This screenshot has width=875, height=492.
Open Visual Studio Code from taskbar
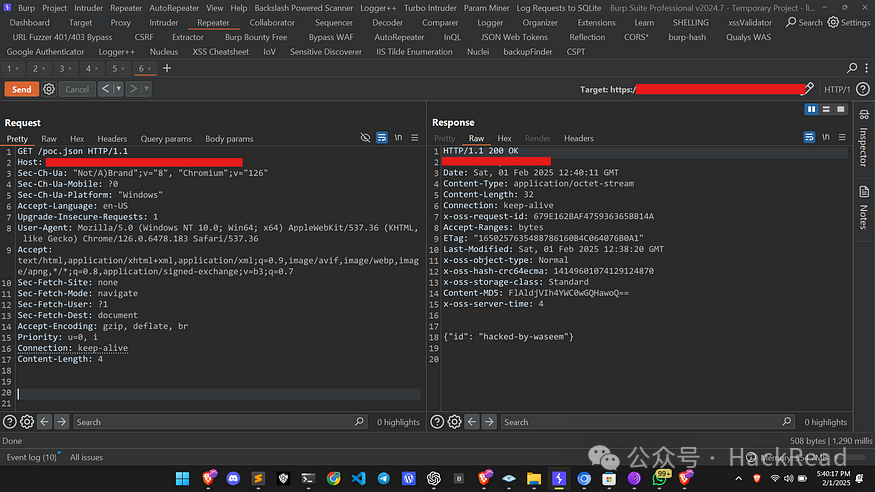[359, 479]
